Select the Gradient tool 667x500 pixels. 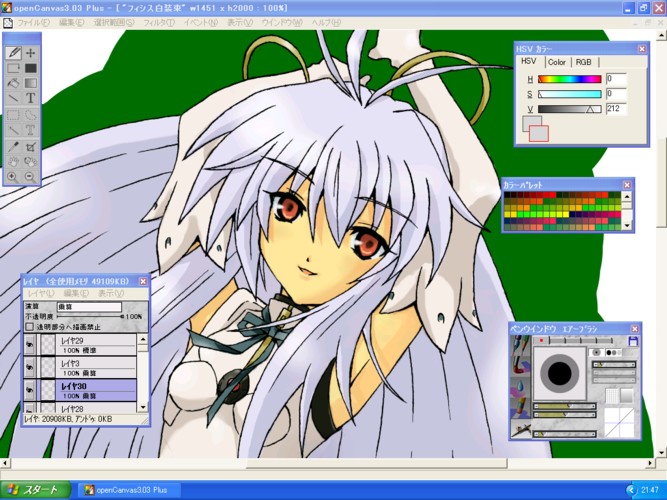(x=31, y=83)
